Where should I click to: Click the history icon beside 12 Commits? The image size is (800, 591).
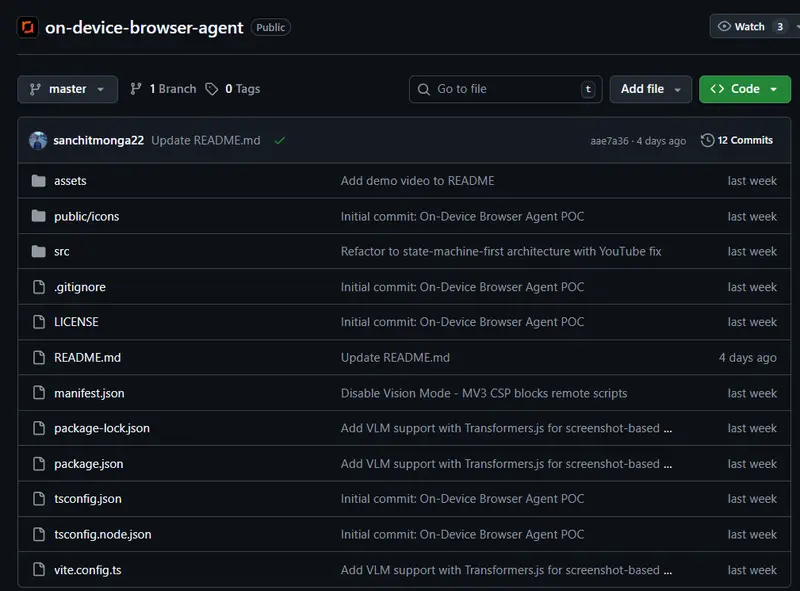click(x=706, y=140)
